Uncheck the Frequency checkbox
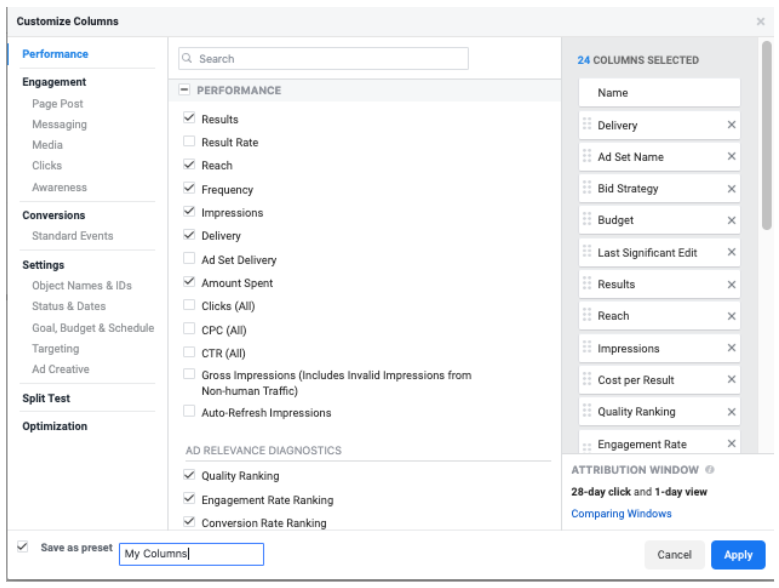This screenshot has width=779, height=588. point(189,189)
